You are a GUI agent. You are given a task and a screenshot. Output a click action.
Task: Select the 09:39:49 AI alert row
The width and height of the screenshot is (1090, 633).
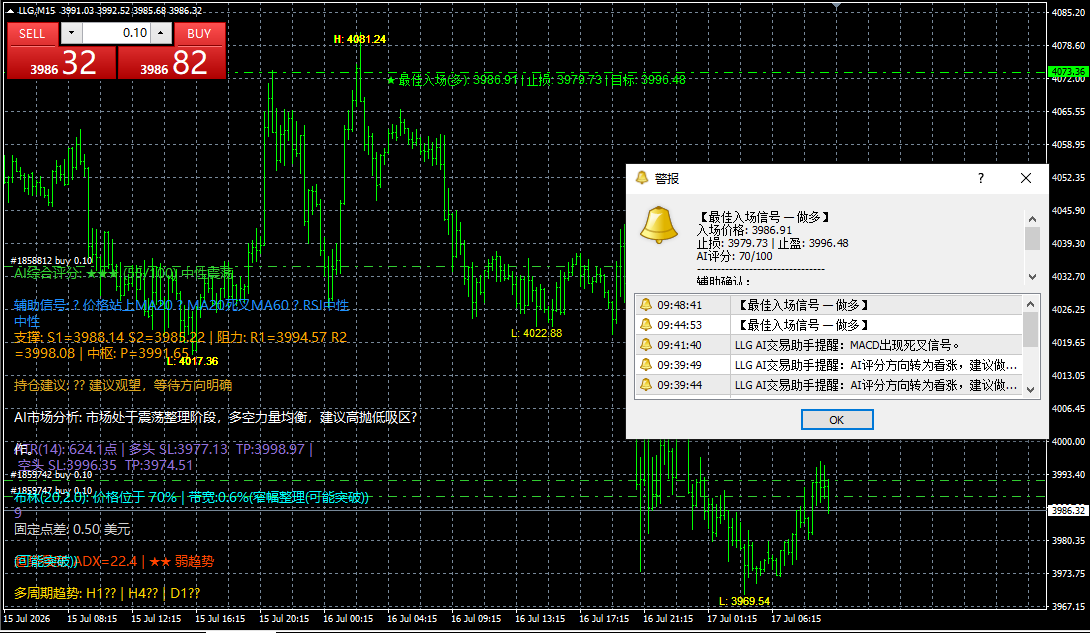[828, 365]
